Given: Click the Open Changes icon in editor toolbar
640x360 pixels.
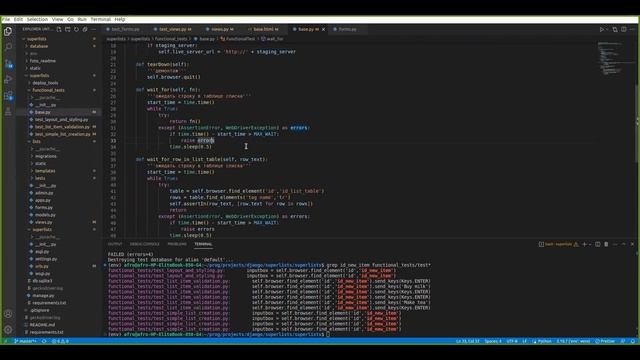Looking at the screenshot, I should tap(615, 29).
